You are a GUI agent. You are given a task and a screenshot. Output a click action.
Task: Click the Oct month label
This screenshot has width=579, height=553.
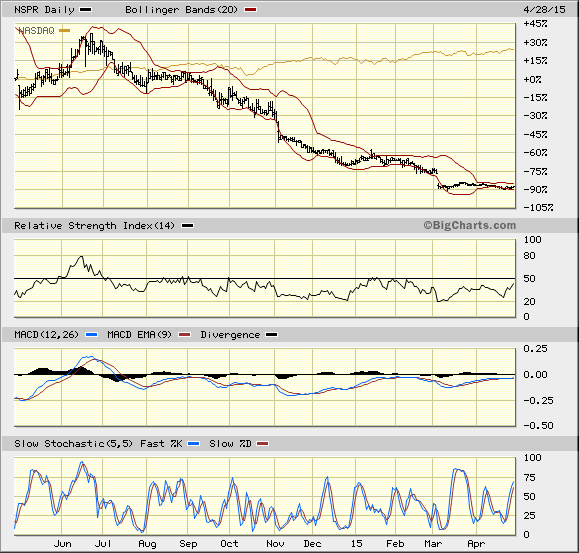tap(229, 544)
